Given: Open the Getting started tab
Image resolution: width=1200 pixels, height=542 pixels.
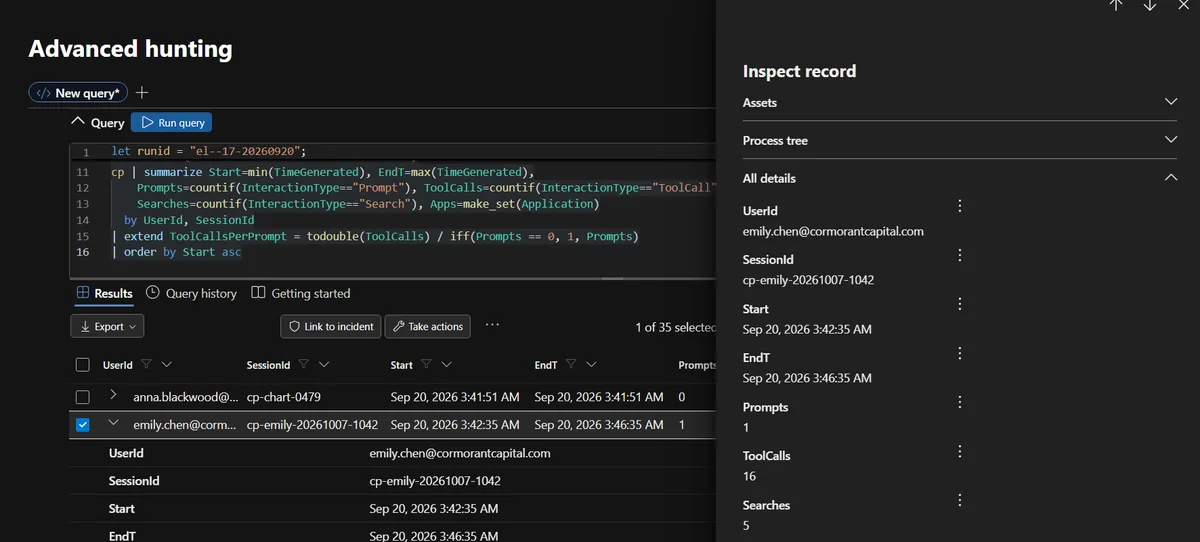Looking at the screenshot, I should pyautogui.click(x=301, y=293).
